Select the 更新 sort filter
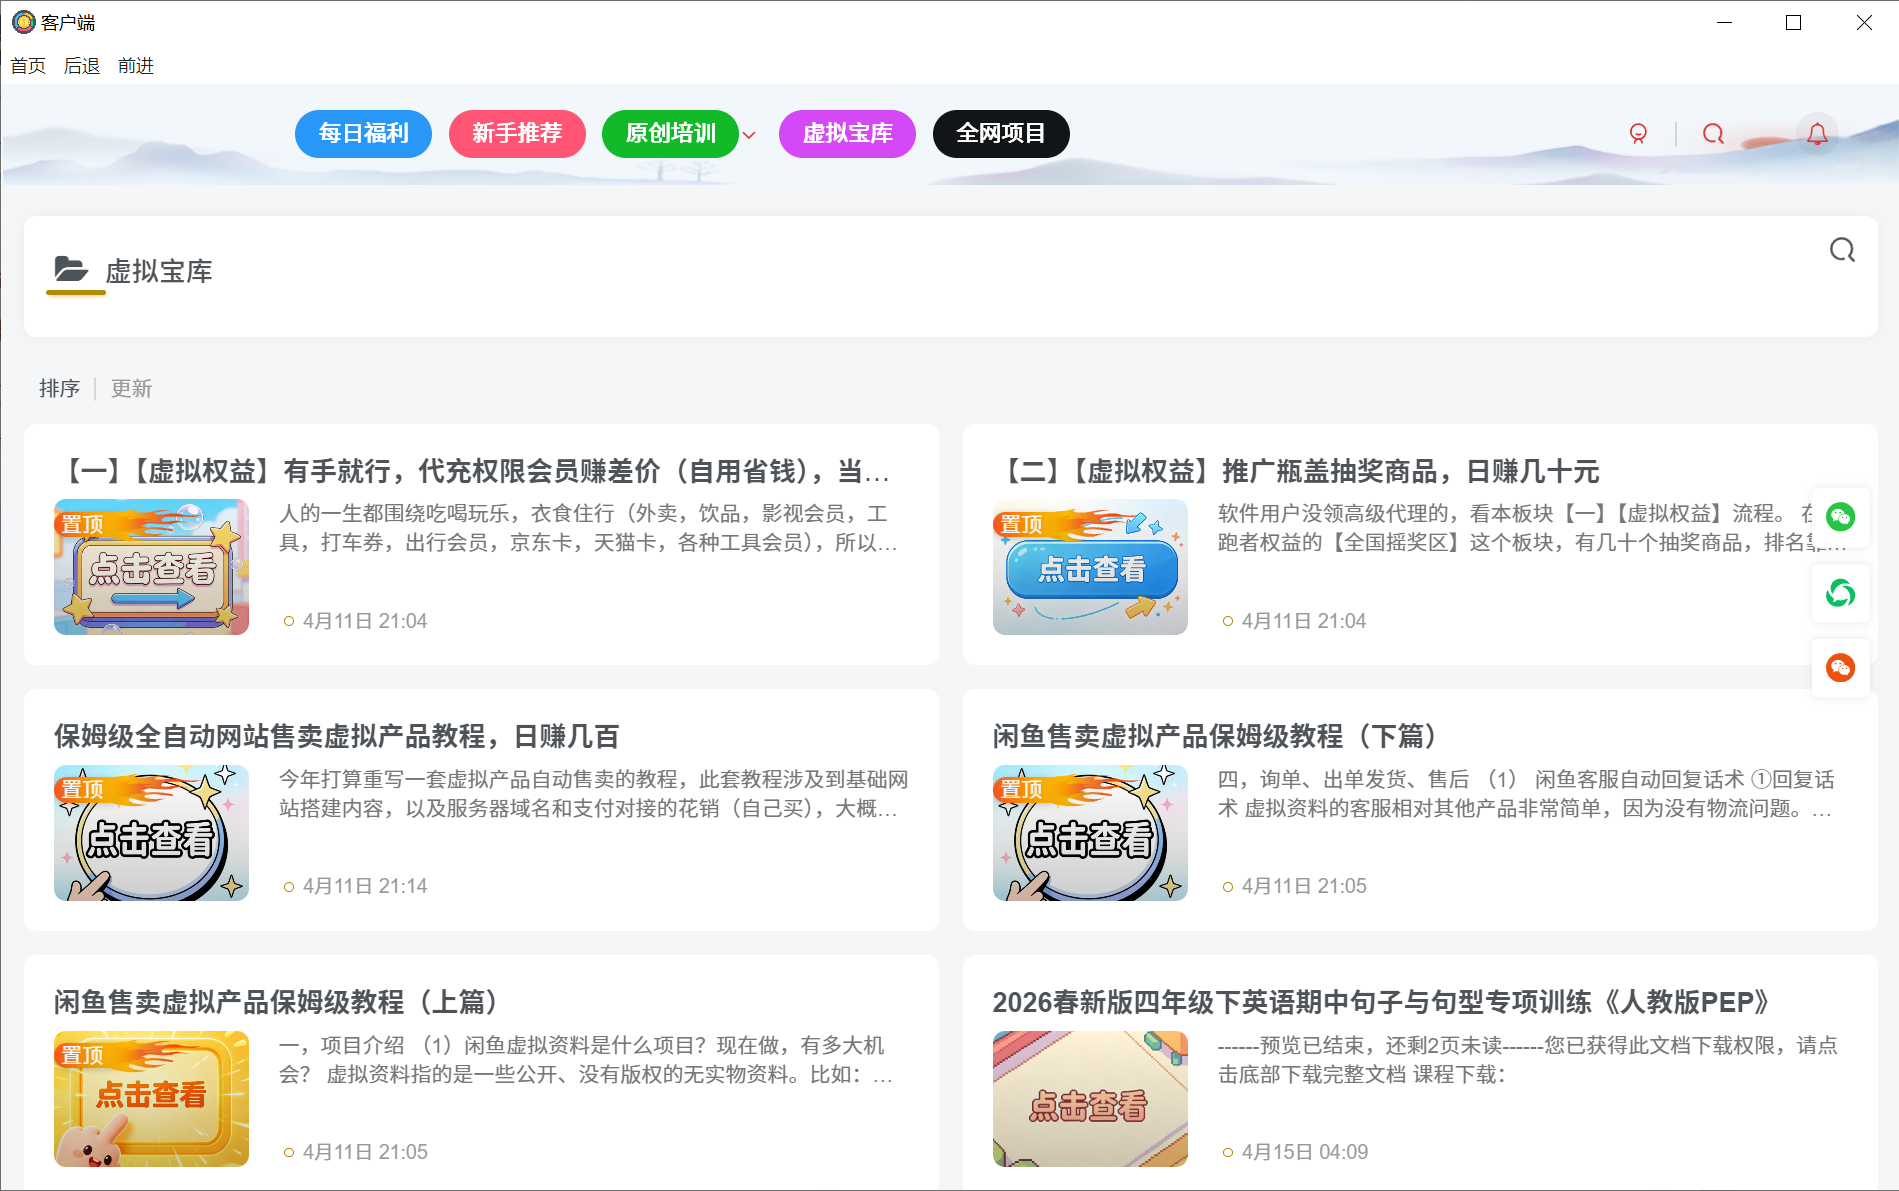This screenshot has width=1899, height=1191. point(131,389)
